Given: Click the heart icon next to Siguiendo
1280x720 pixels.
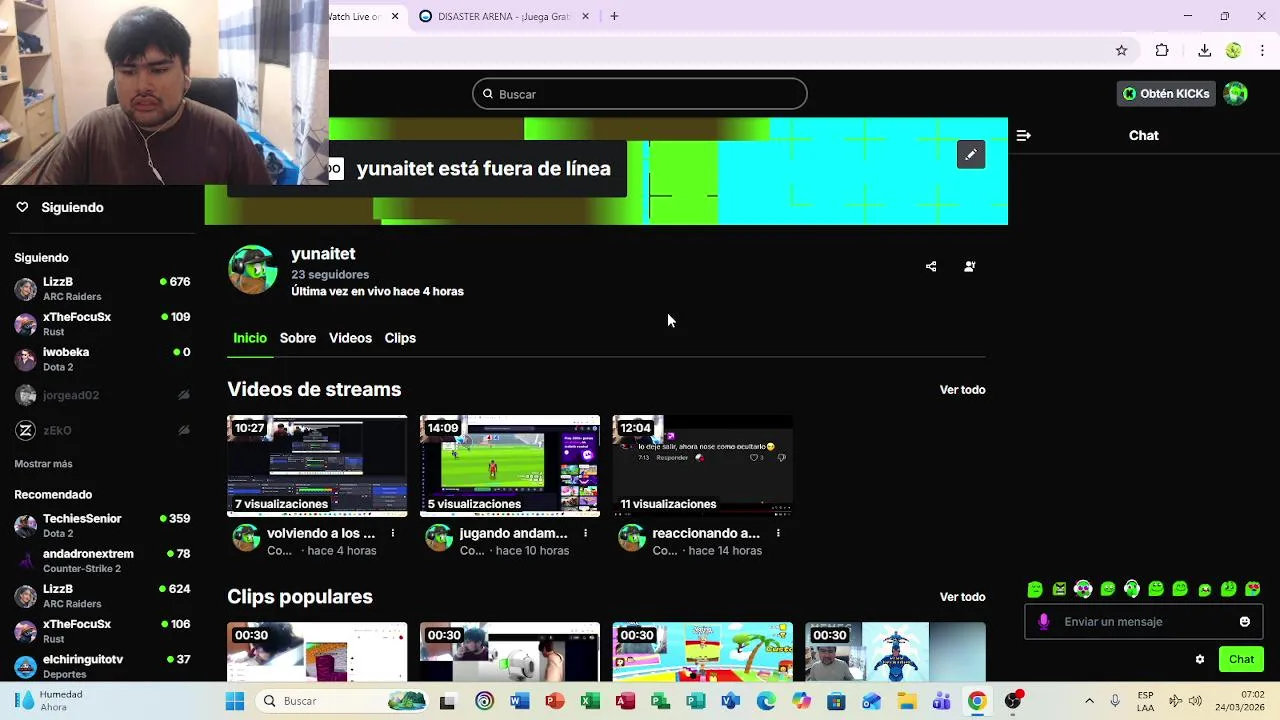Looking at the screenshot, I should [22, 207].
